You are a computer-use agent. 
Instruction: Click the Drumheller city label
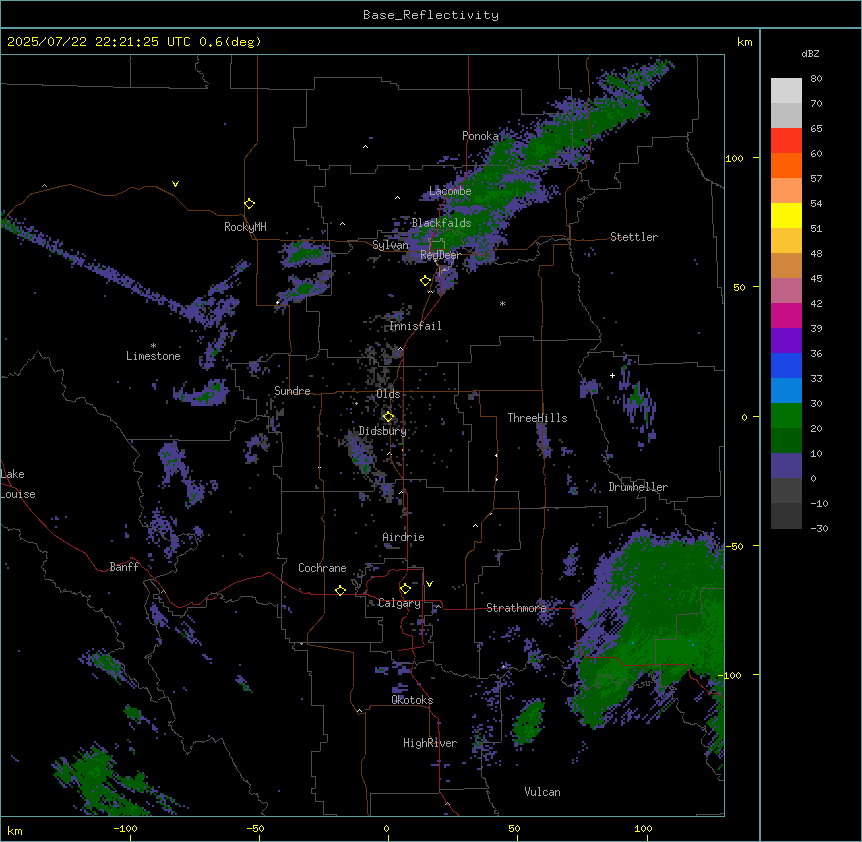(638, 487)
